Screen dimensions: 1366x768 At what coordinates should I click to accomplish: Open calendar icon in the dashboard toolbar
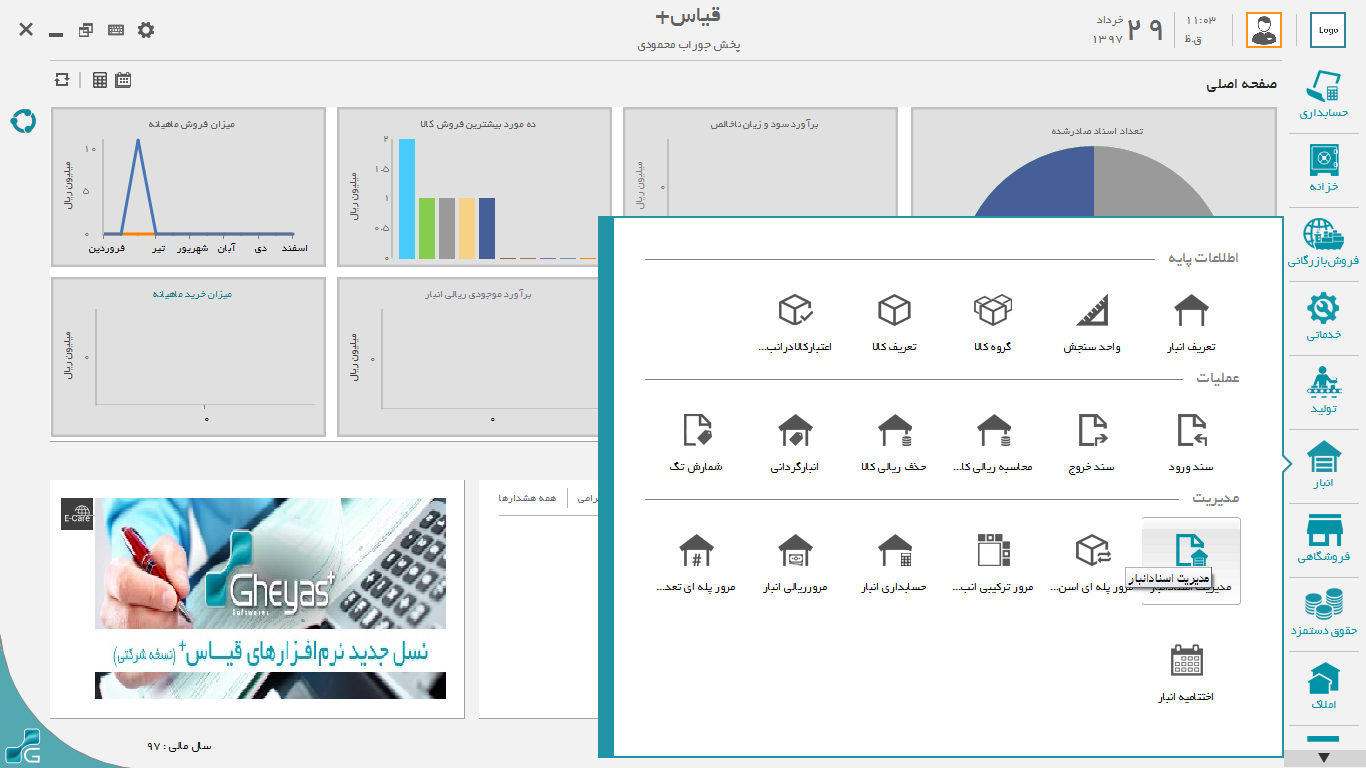point(123,80)
